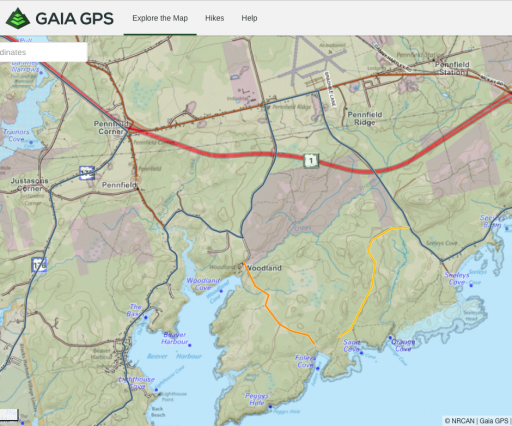Image resolution: width=512 pixels, height=426 pixels.
Task: Click the blue dot at Orange Cove
Action: tap(390, 338)
